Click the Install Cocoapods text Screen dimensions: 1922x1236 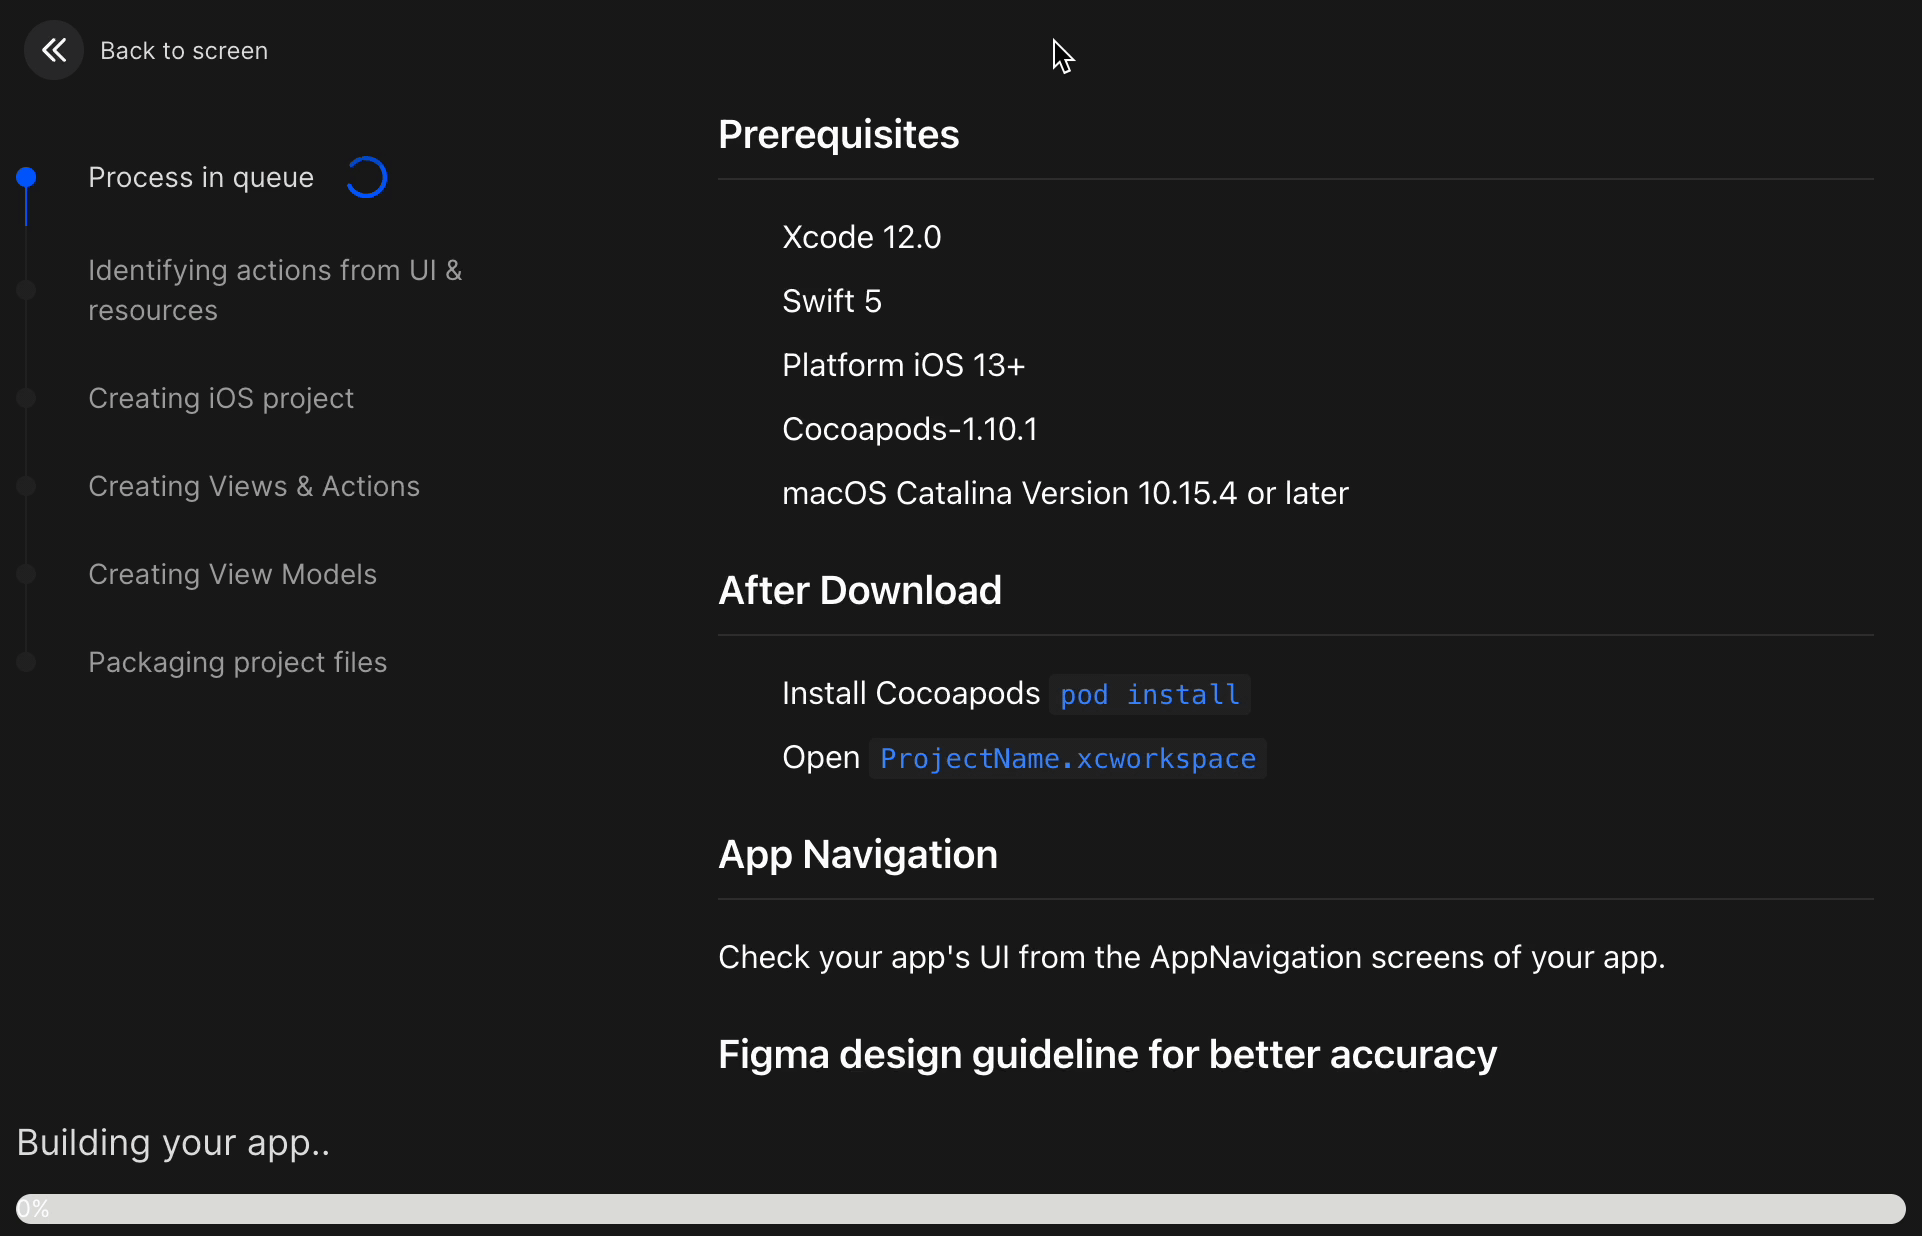click(911, 693)
